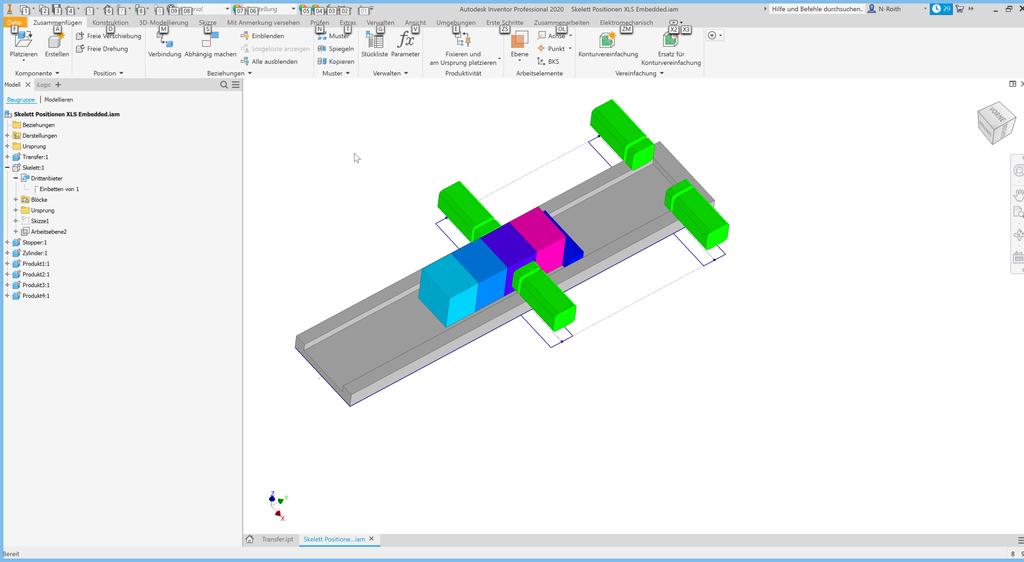
Task: Click the Abhängig machen constraint icon
Action: point(210,40)
